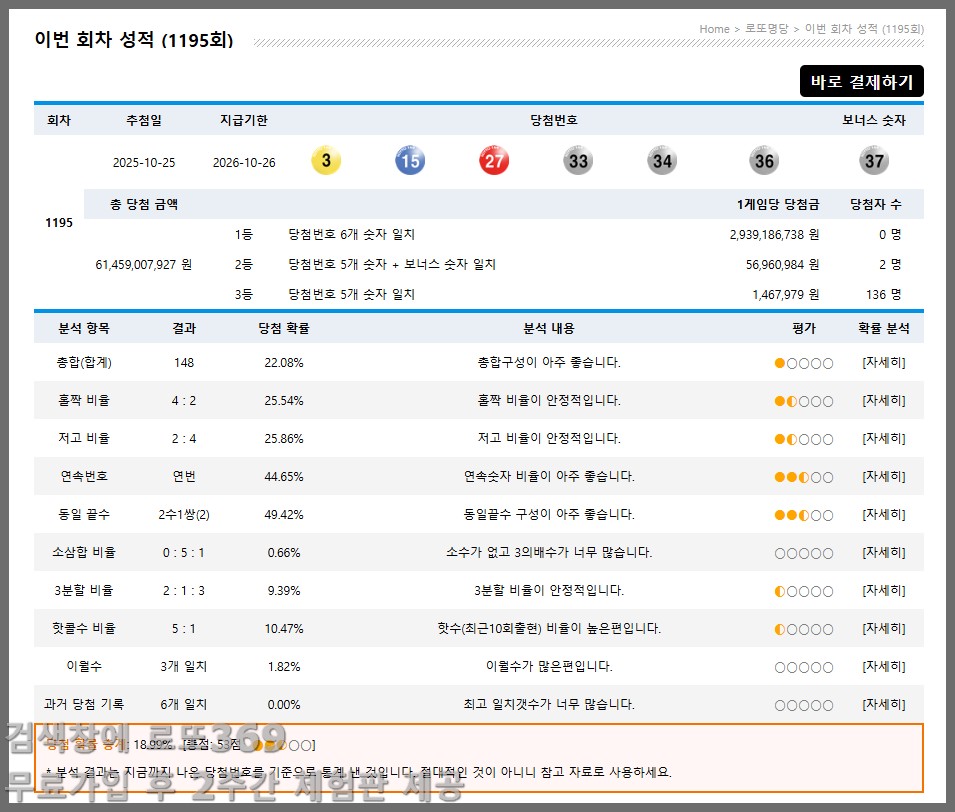Viewport: 955px width, 812px height.
Task: Click the yellow ball number 3
Action: [326, 160]
